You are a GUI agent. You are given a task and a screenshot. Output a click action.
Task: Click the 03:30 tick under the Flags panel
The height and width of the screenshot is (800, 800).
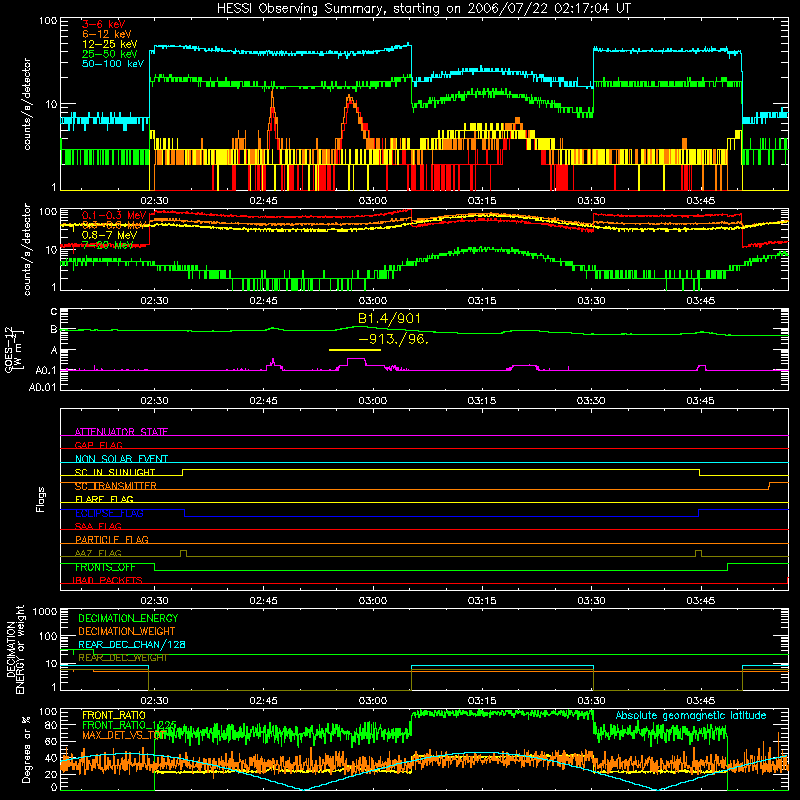coord(591,601)
